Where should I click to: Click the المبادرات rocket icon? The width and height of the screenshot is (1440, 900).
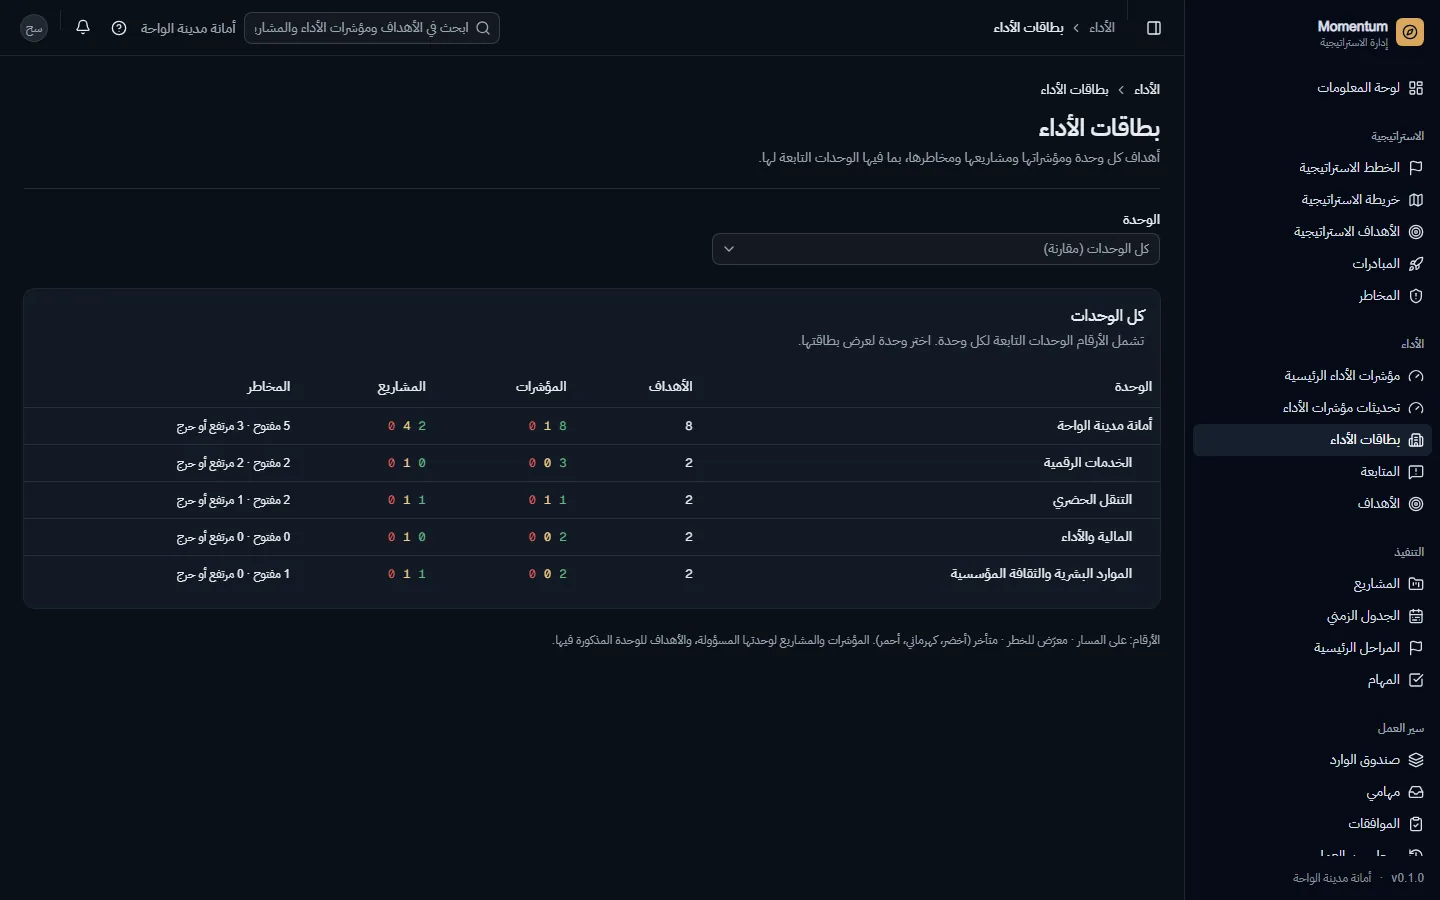point(1416,264)
